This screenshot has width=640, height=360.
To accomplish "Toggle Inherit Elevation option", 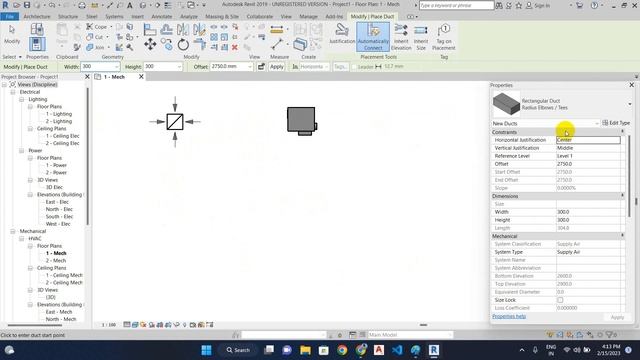I will (401, 37).
